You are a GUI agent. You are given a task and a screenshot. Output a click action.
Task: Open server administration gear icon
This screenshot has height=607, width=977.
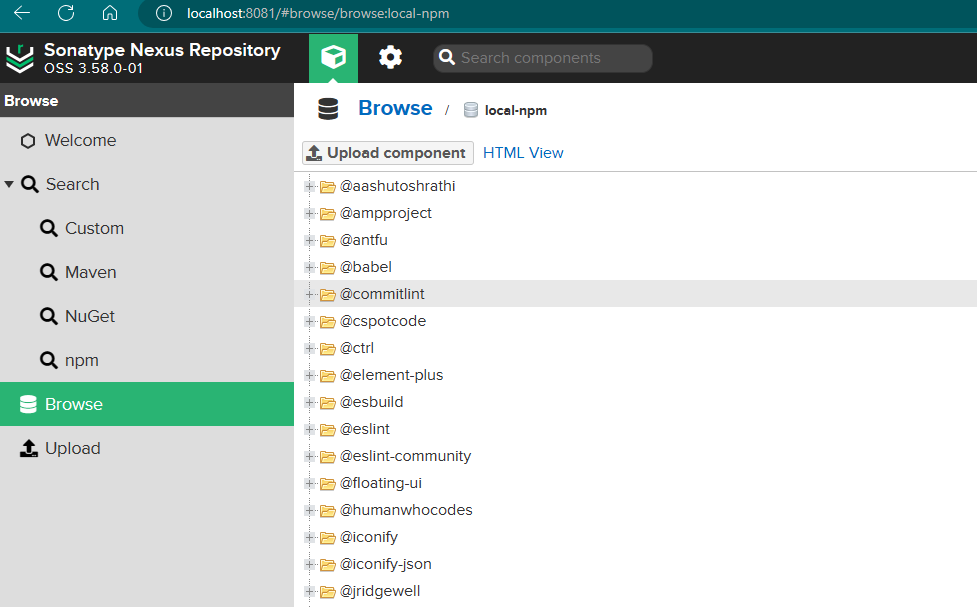(x=391, y=57)
